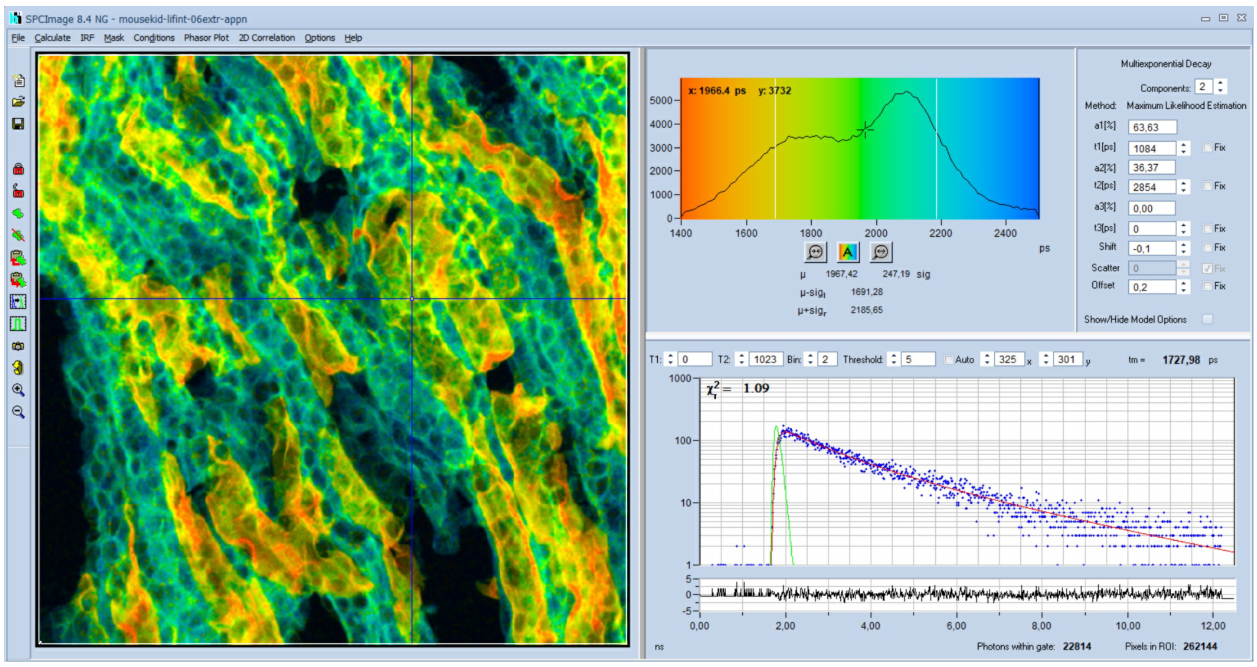1257x667 pixels.
Task: Click the zoom out magnifier icon
Action: click(18, 411)
